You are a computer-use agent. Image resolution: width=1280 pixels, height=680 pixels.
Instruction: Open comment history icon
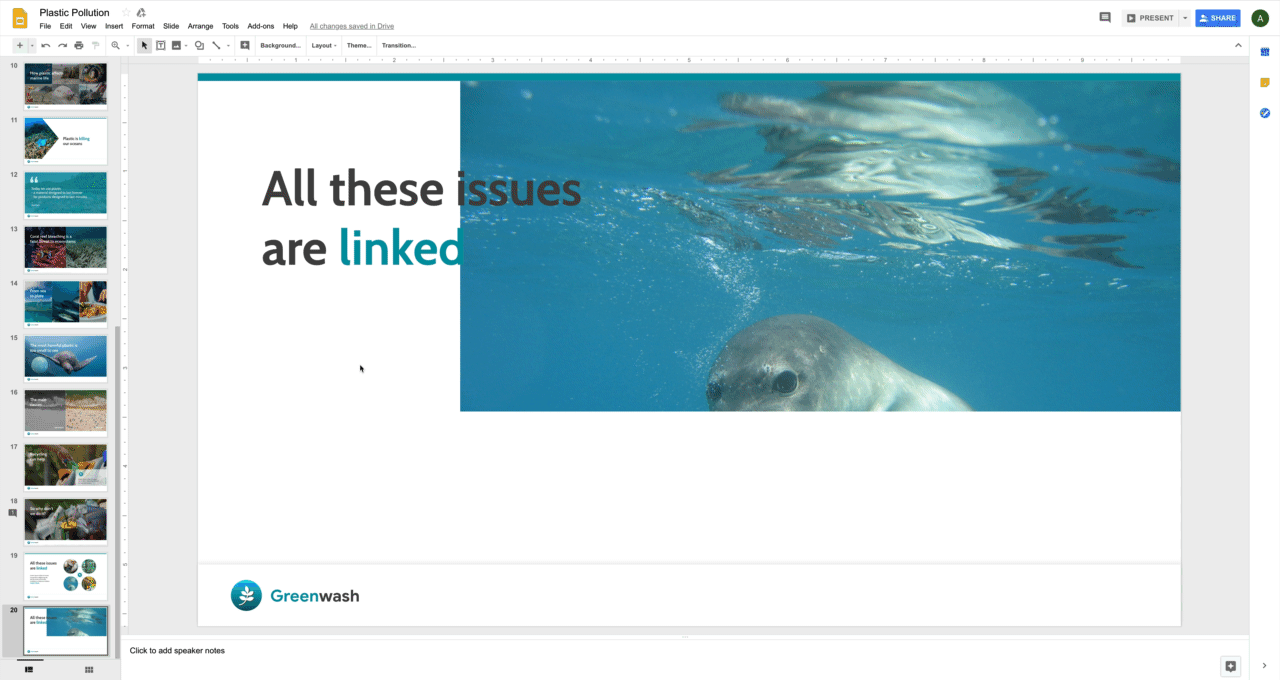click(x=1105, y=17)
